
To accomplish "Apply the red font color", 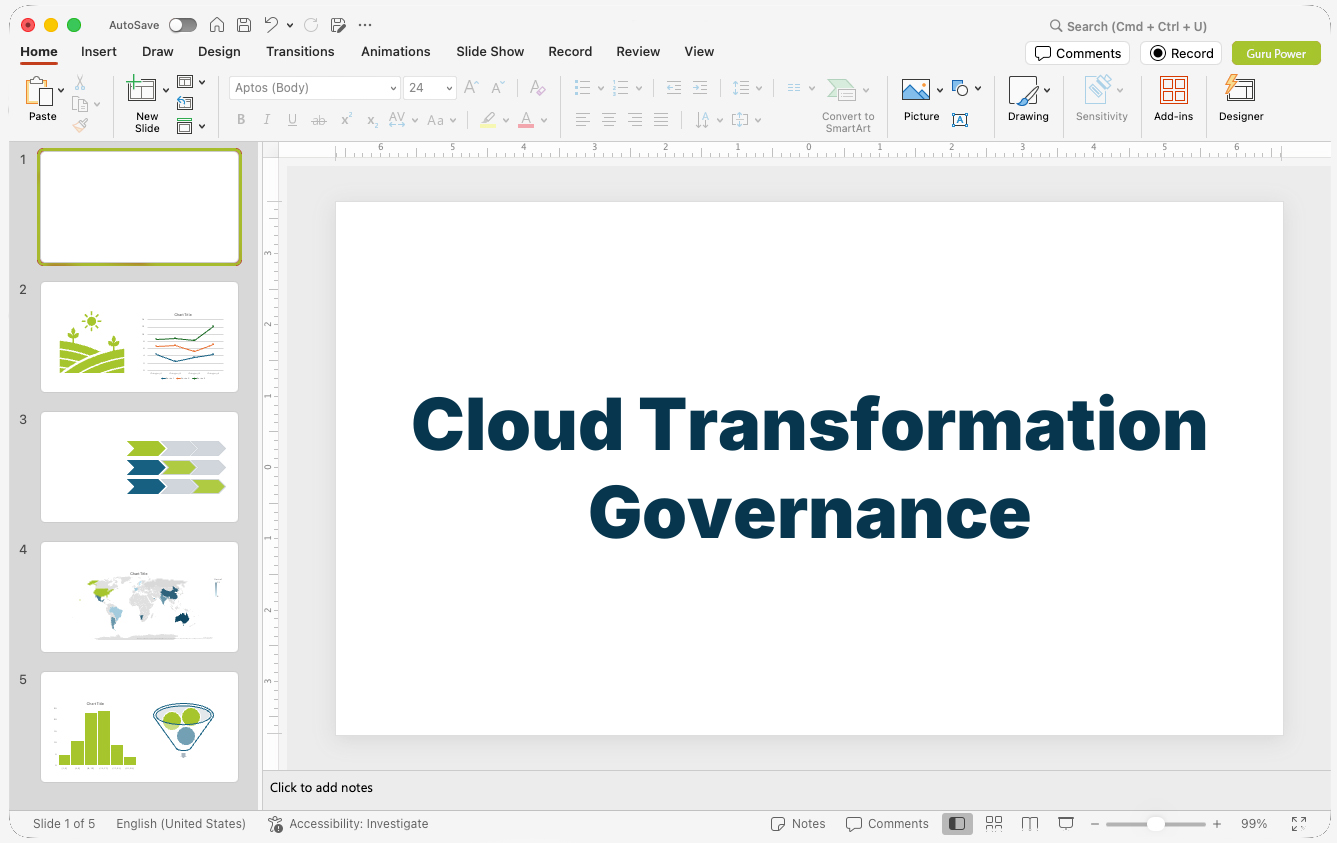I will click(526, 120).
